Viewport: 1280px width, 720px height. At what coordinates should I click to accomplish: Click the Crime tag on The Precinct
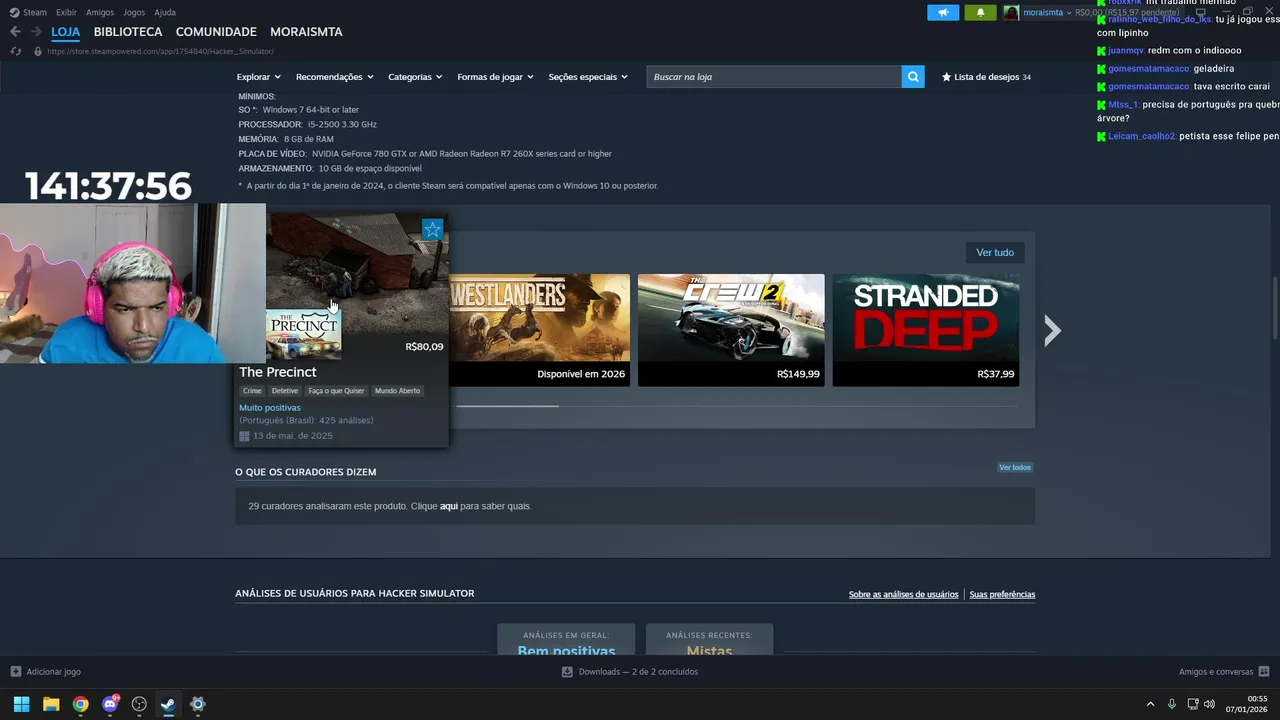(252, 391)
